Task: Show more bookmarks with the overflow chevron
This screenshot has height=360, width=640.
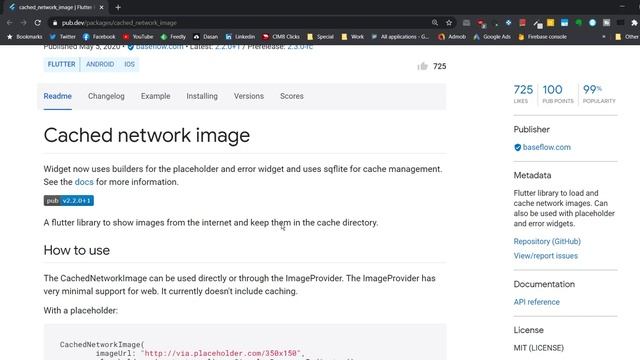Action: (604, 37)
